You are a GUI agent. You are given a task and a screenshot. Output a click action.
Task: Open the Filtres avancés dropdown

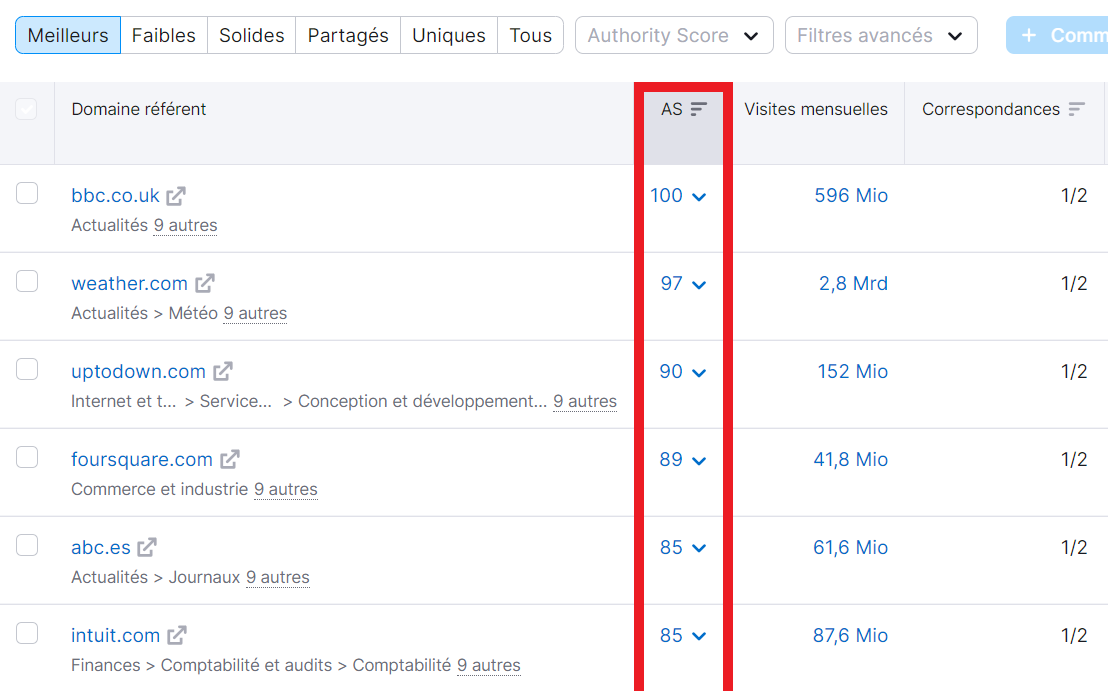coord(880,35)
